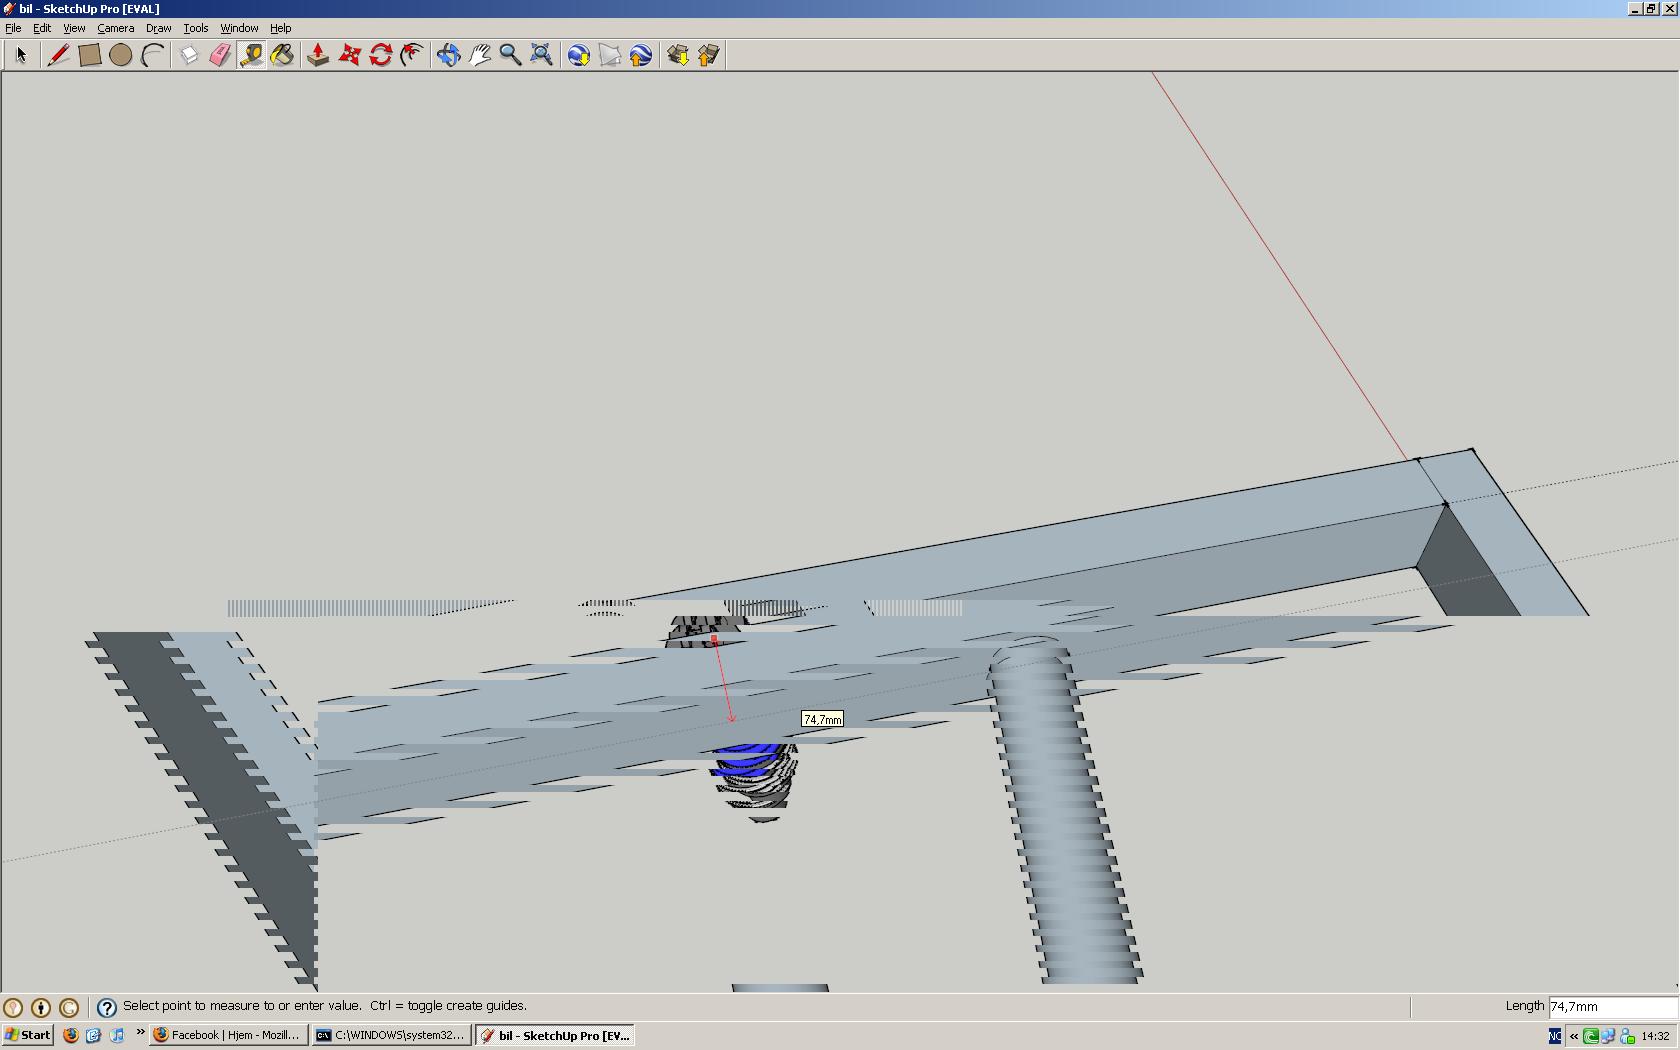The width and height of the screenshot is (1680, 1050).
Task: Pick the Line pencil tool
Action: 58,55
